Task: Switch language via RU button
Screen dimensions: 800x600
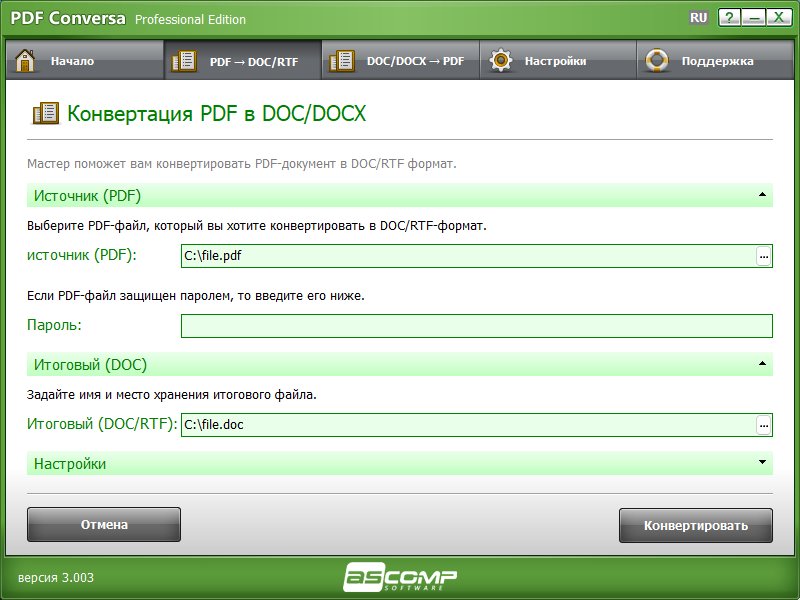Action: click(x=698, y=17)
